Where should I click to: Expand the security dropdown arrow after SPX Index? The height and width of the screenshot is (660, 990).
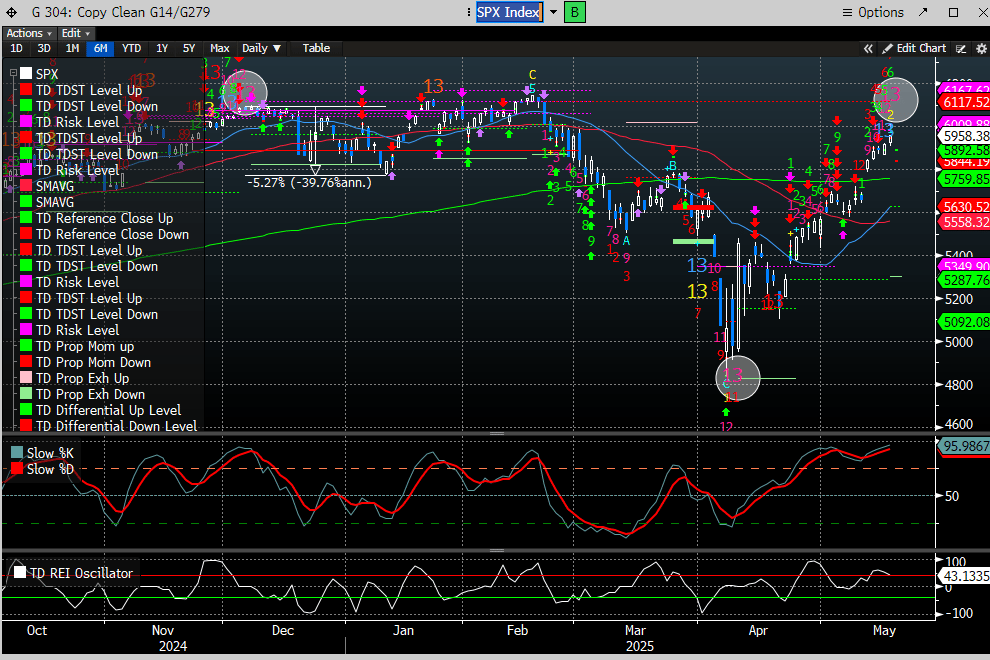coord(554,12)
